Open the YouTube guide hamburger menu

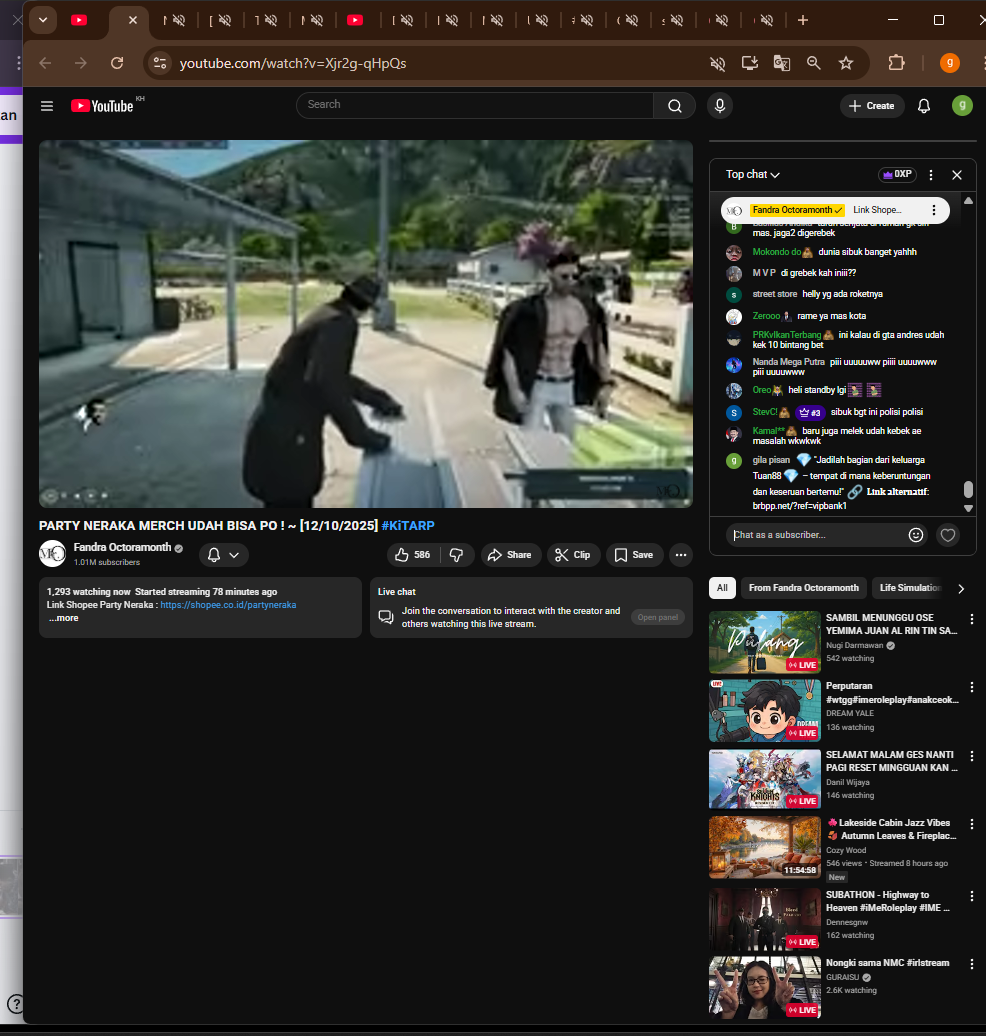(x=46, y=106)
